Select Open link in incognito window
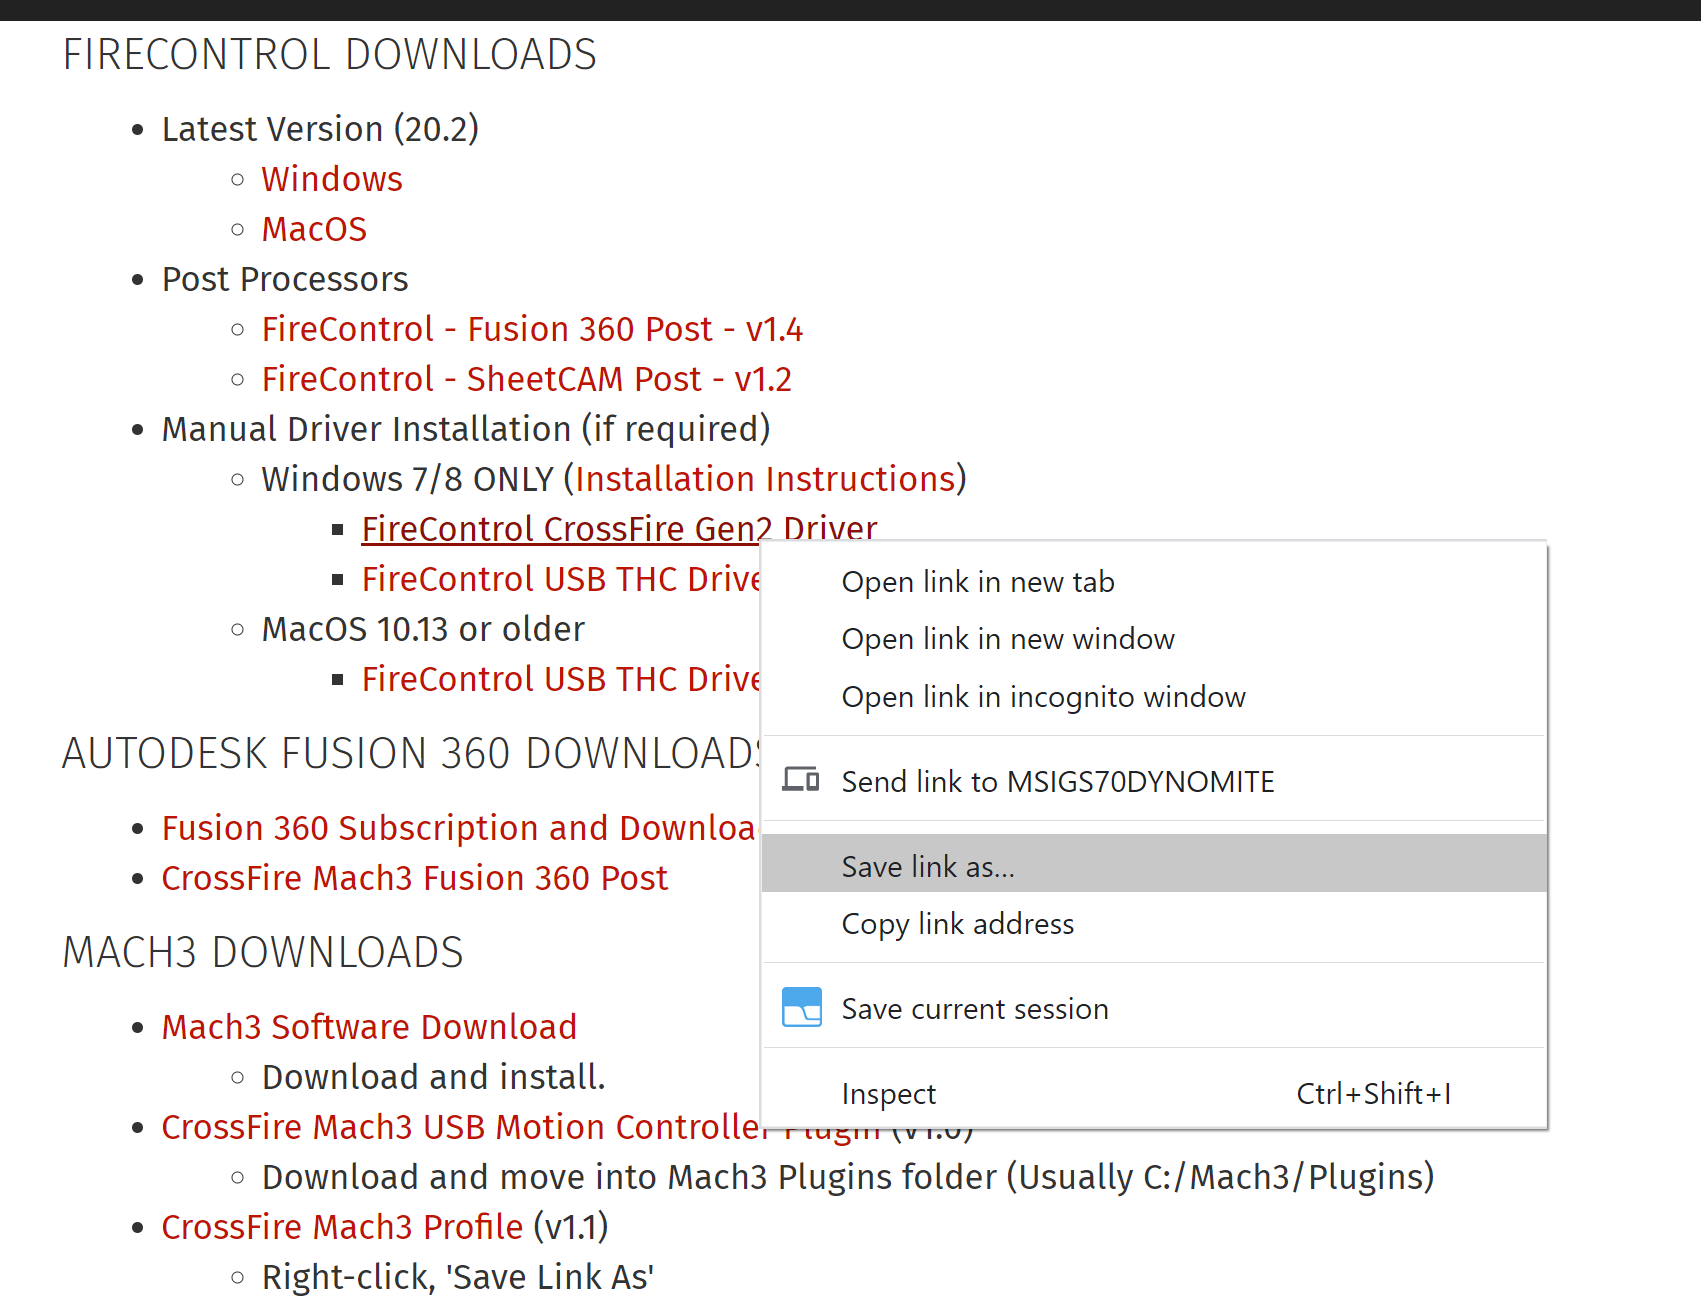 1154,696
